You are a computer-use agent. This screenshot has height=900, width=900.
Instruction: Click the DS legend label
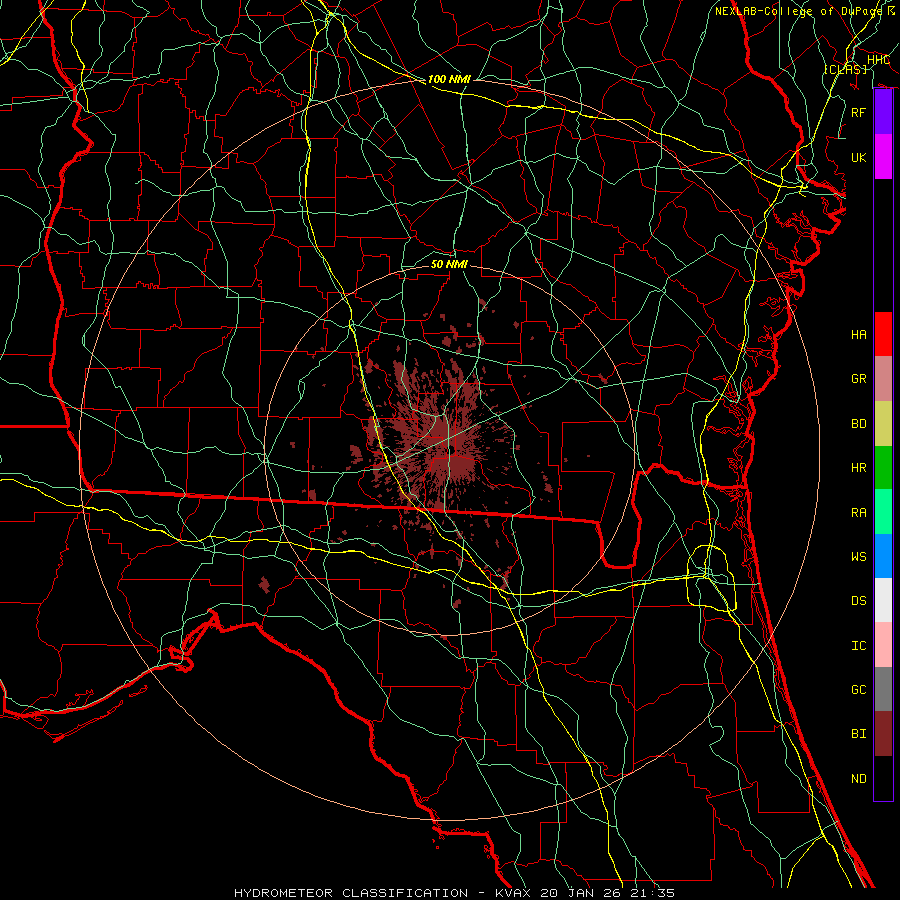coord(859,601)
